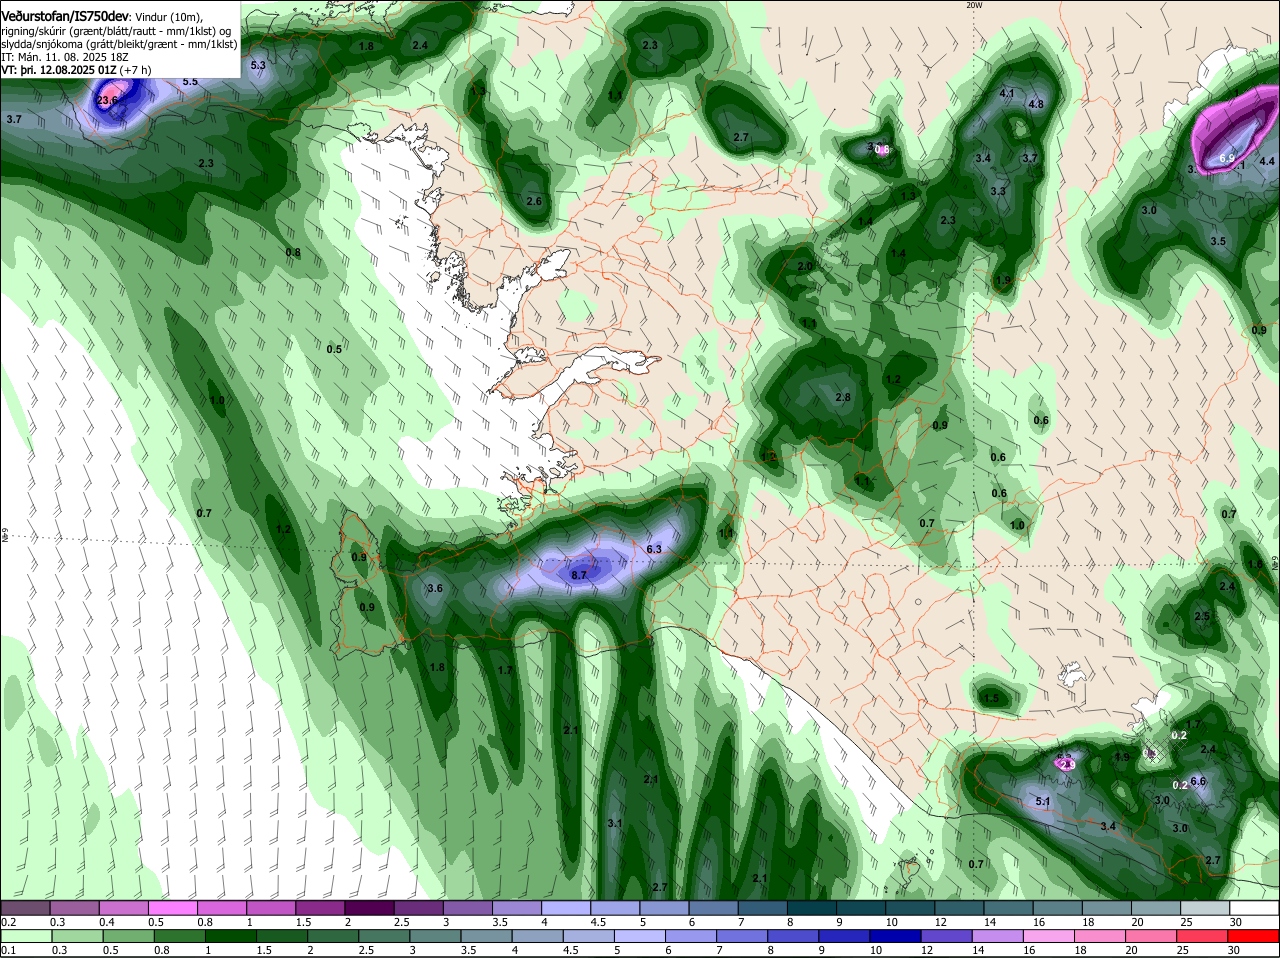Select the 5.1 value on the map
This screenshot has width=1280, height=958.
pyautogui.click(x=1043, y=801)
